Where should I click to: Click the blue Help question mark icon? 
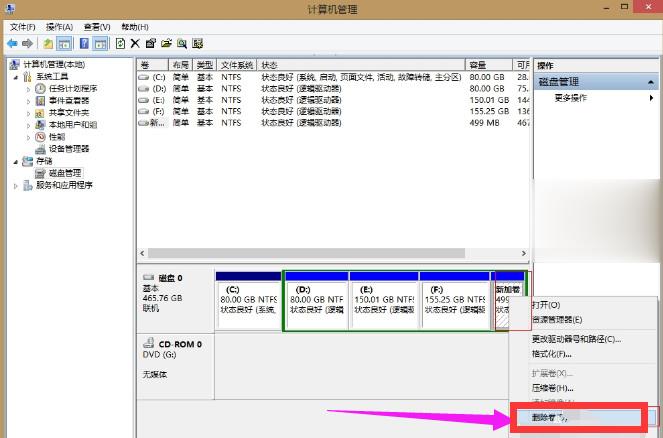[84, 44]
